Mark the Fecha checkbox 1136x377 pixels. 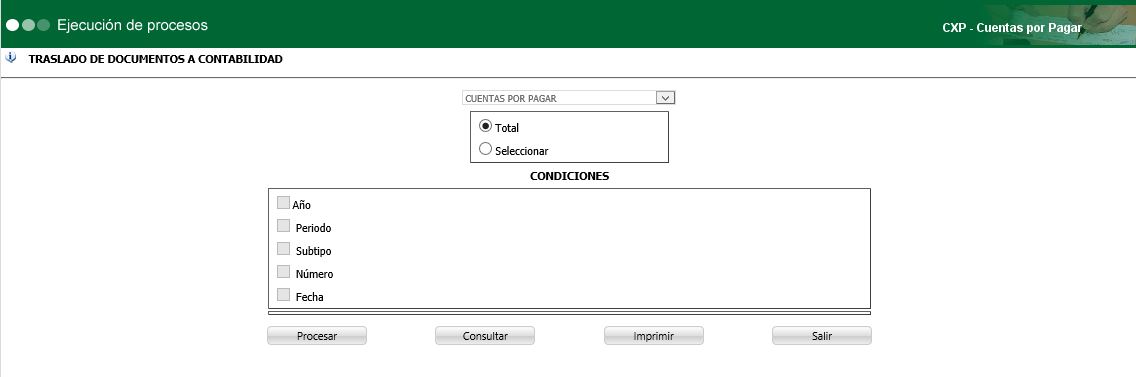(283, 294)
